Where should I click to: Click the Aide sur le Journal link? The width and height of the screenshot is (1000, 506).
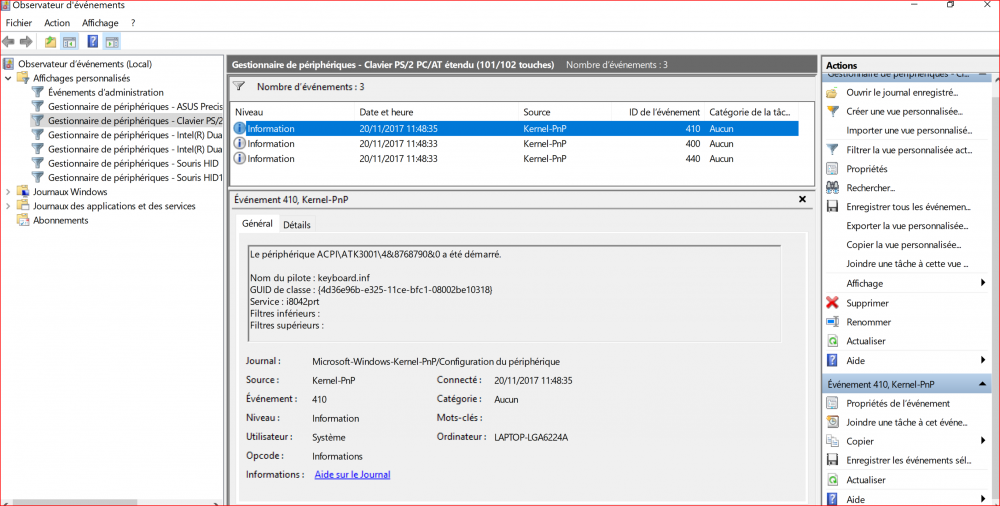click(352, 475)
